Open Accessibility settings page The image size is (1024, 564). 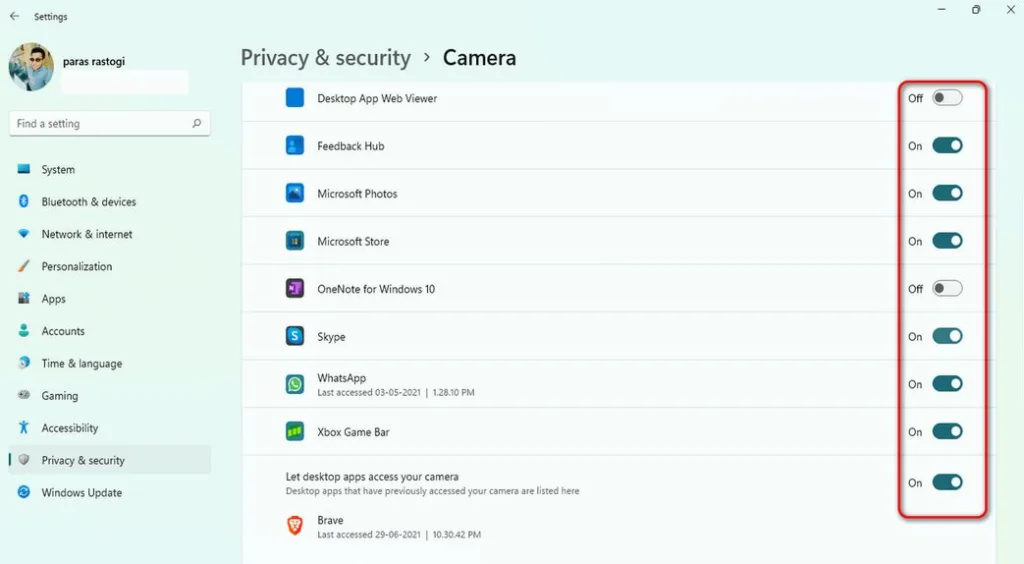(x=110, y=428)
